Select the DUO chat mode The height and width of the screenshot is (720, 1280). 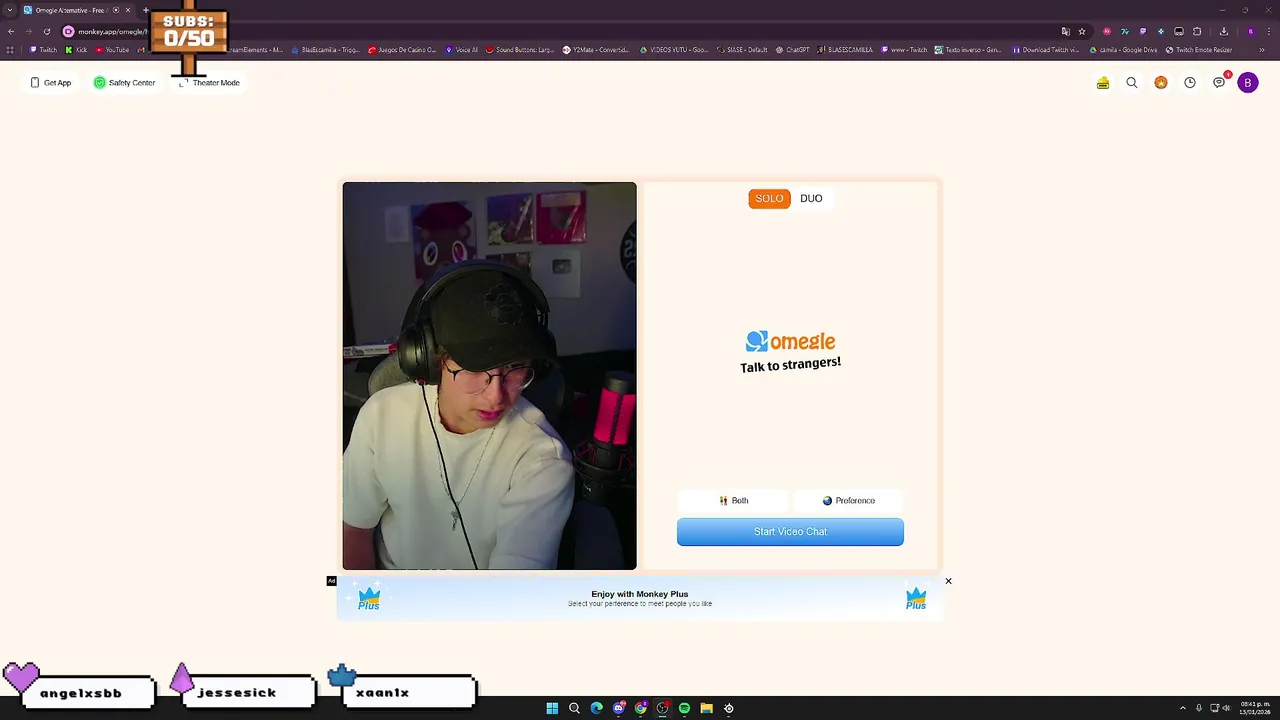[811, 198]
